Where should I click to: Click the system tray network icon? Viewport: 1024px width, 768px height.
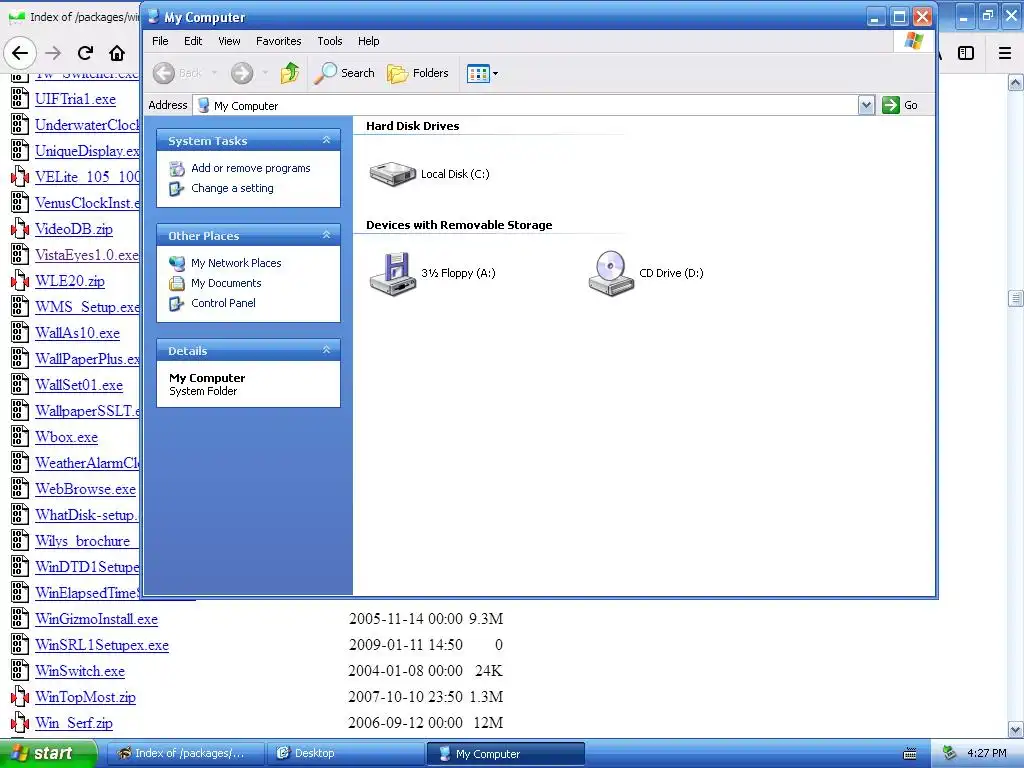(950, 754)
